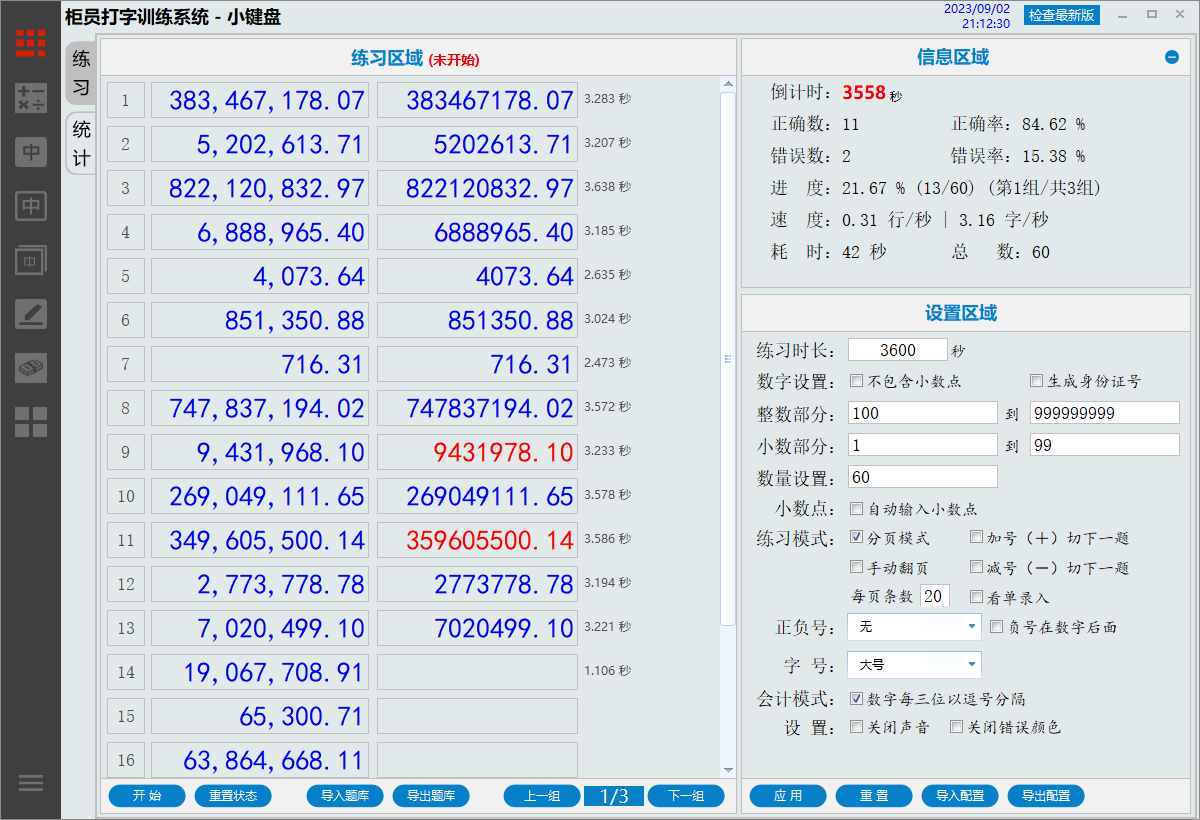Click the row number 8 cell
This screenshot has height=820, width=1200.
tap(126, 408)
